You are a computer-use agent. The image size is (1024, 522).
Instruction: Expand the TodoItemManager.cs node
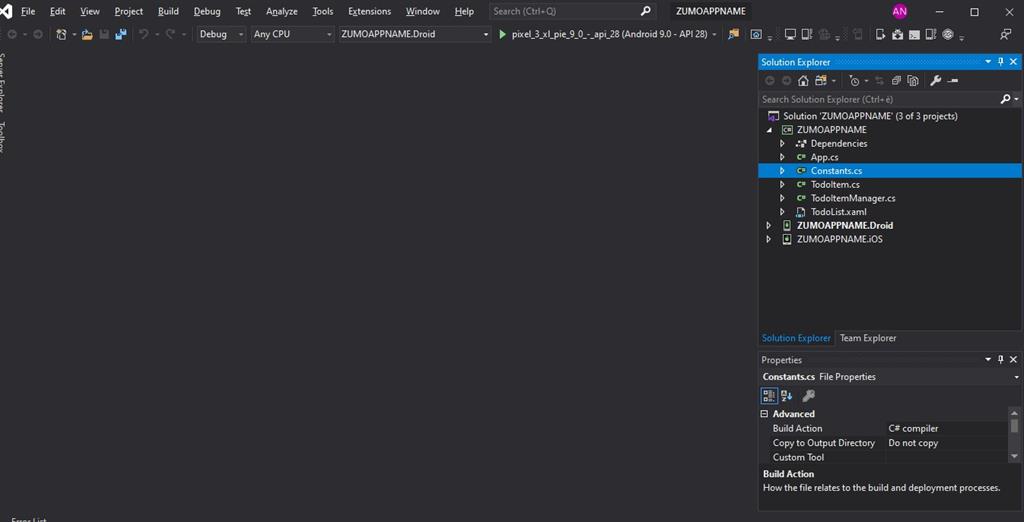782,198
